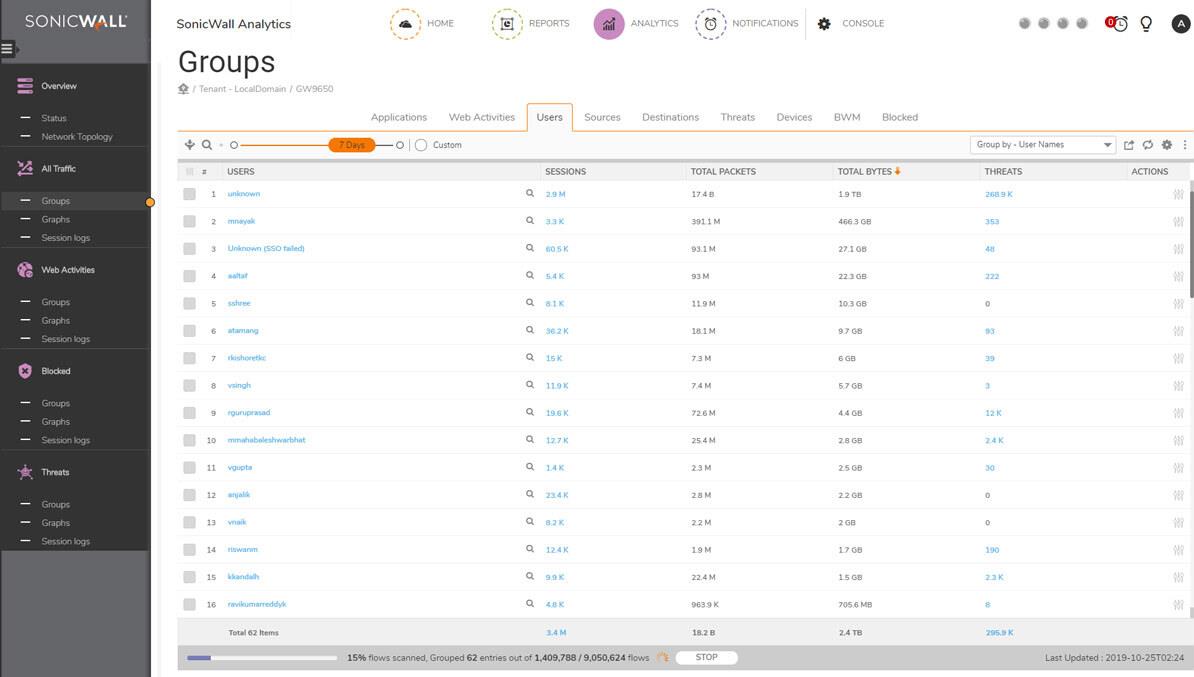This screenshot has height=677, width=1194.
Task: Click the magnifier icon next to mnayak
Action: [530, 221]
